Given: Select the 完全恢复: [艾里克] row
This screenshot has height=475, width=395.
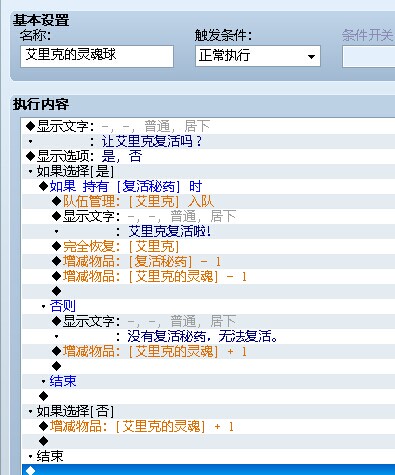Looking at the screenshot, I should coord(208,246).
